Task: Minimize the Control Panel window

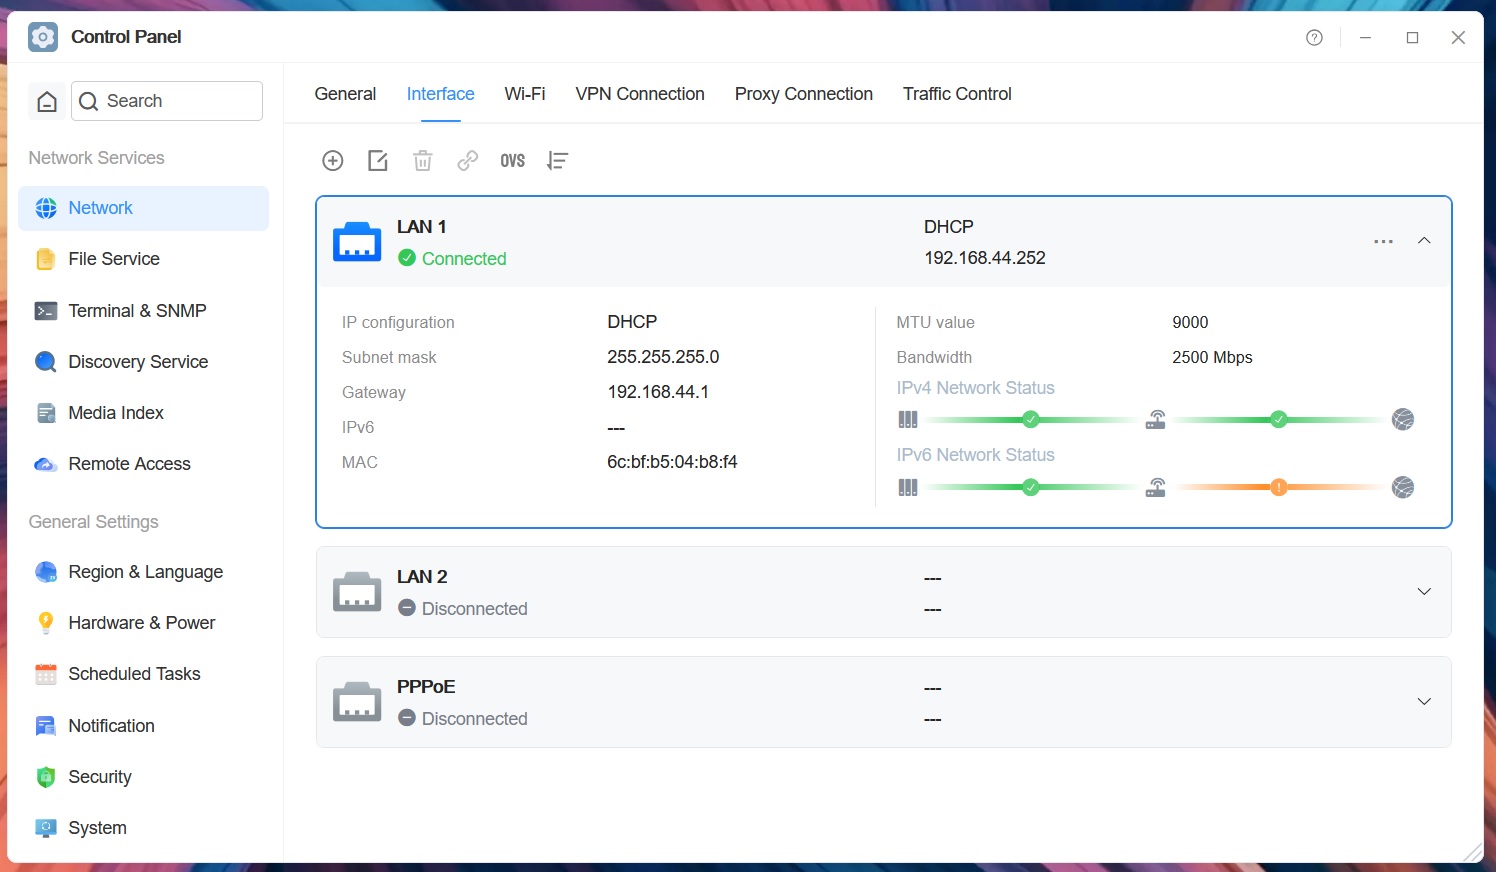Action: pos(1365,38)
